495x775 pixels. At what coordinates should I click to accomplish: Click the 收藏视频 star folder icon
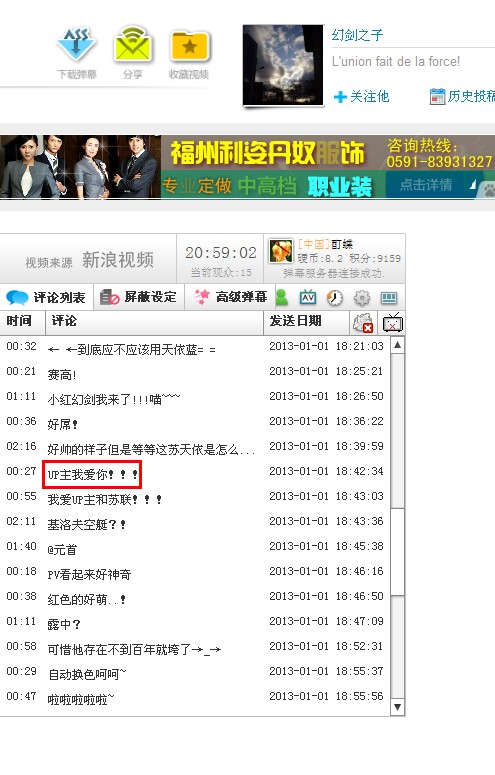189,46
